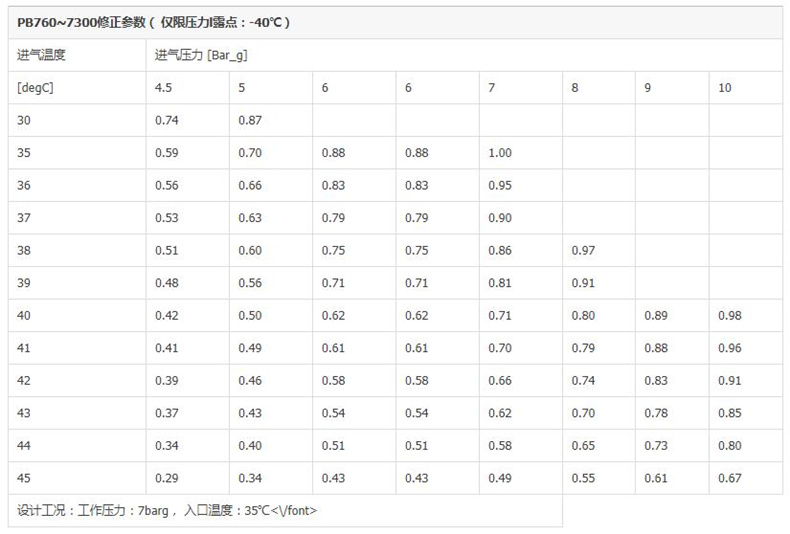
Task: Select value 0.79 in the 41 row
Action: 583,348
